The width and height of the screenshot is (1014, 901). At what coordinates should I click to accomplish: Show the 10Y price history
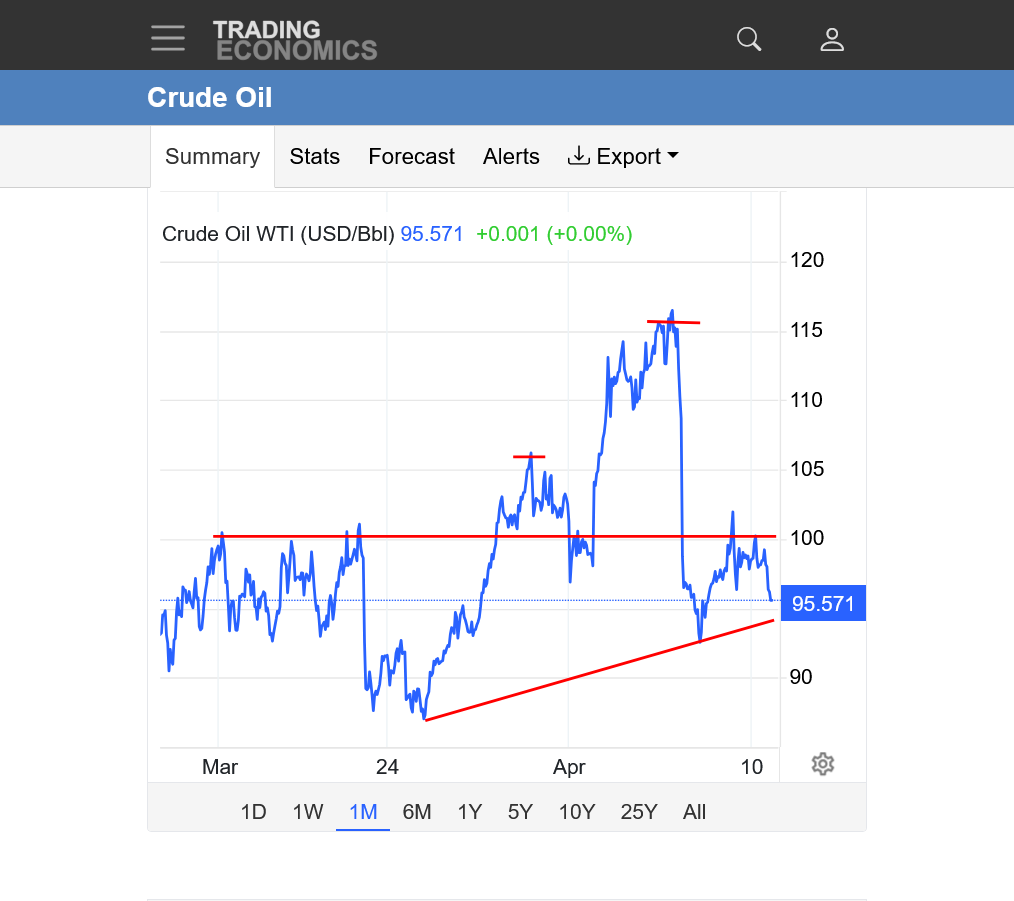[577, 812]
